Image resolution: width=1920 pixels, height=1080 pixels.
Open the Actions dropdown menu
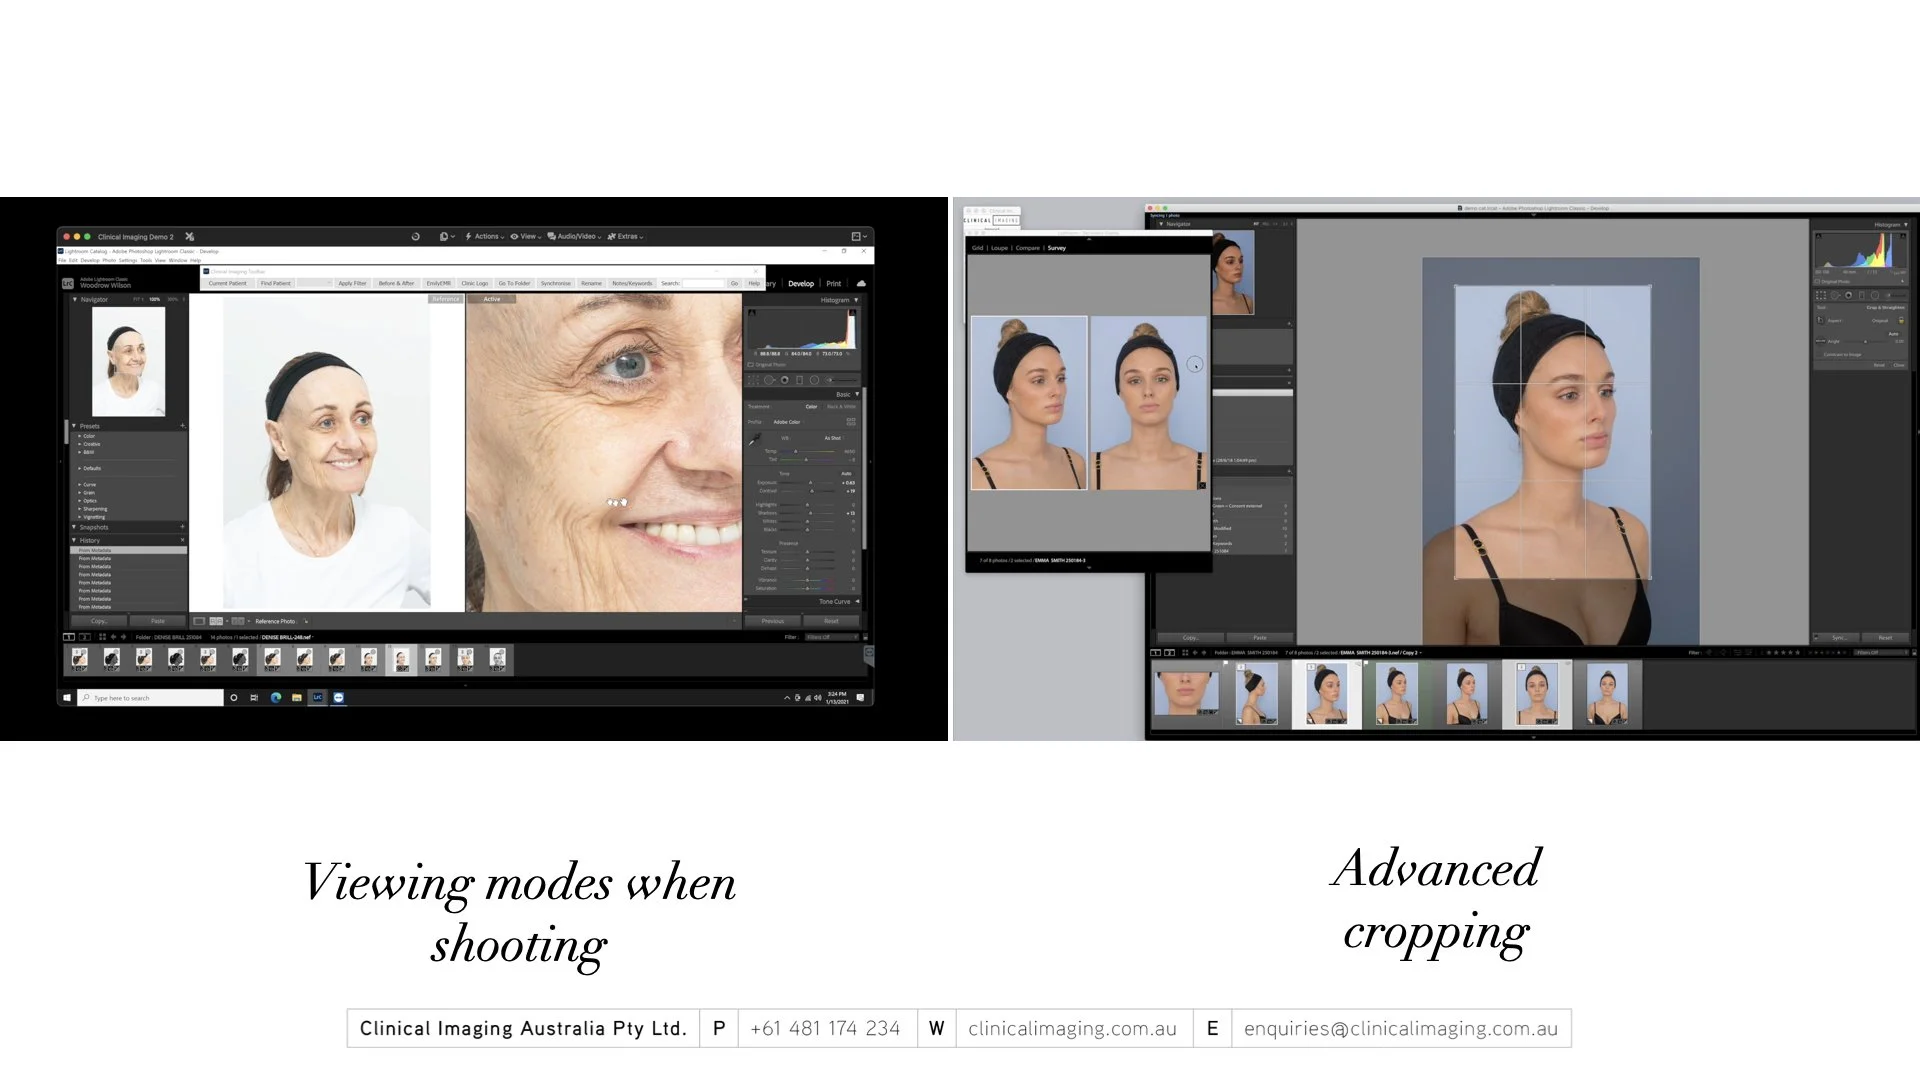pos(485,237)
